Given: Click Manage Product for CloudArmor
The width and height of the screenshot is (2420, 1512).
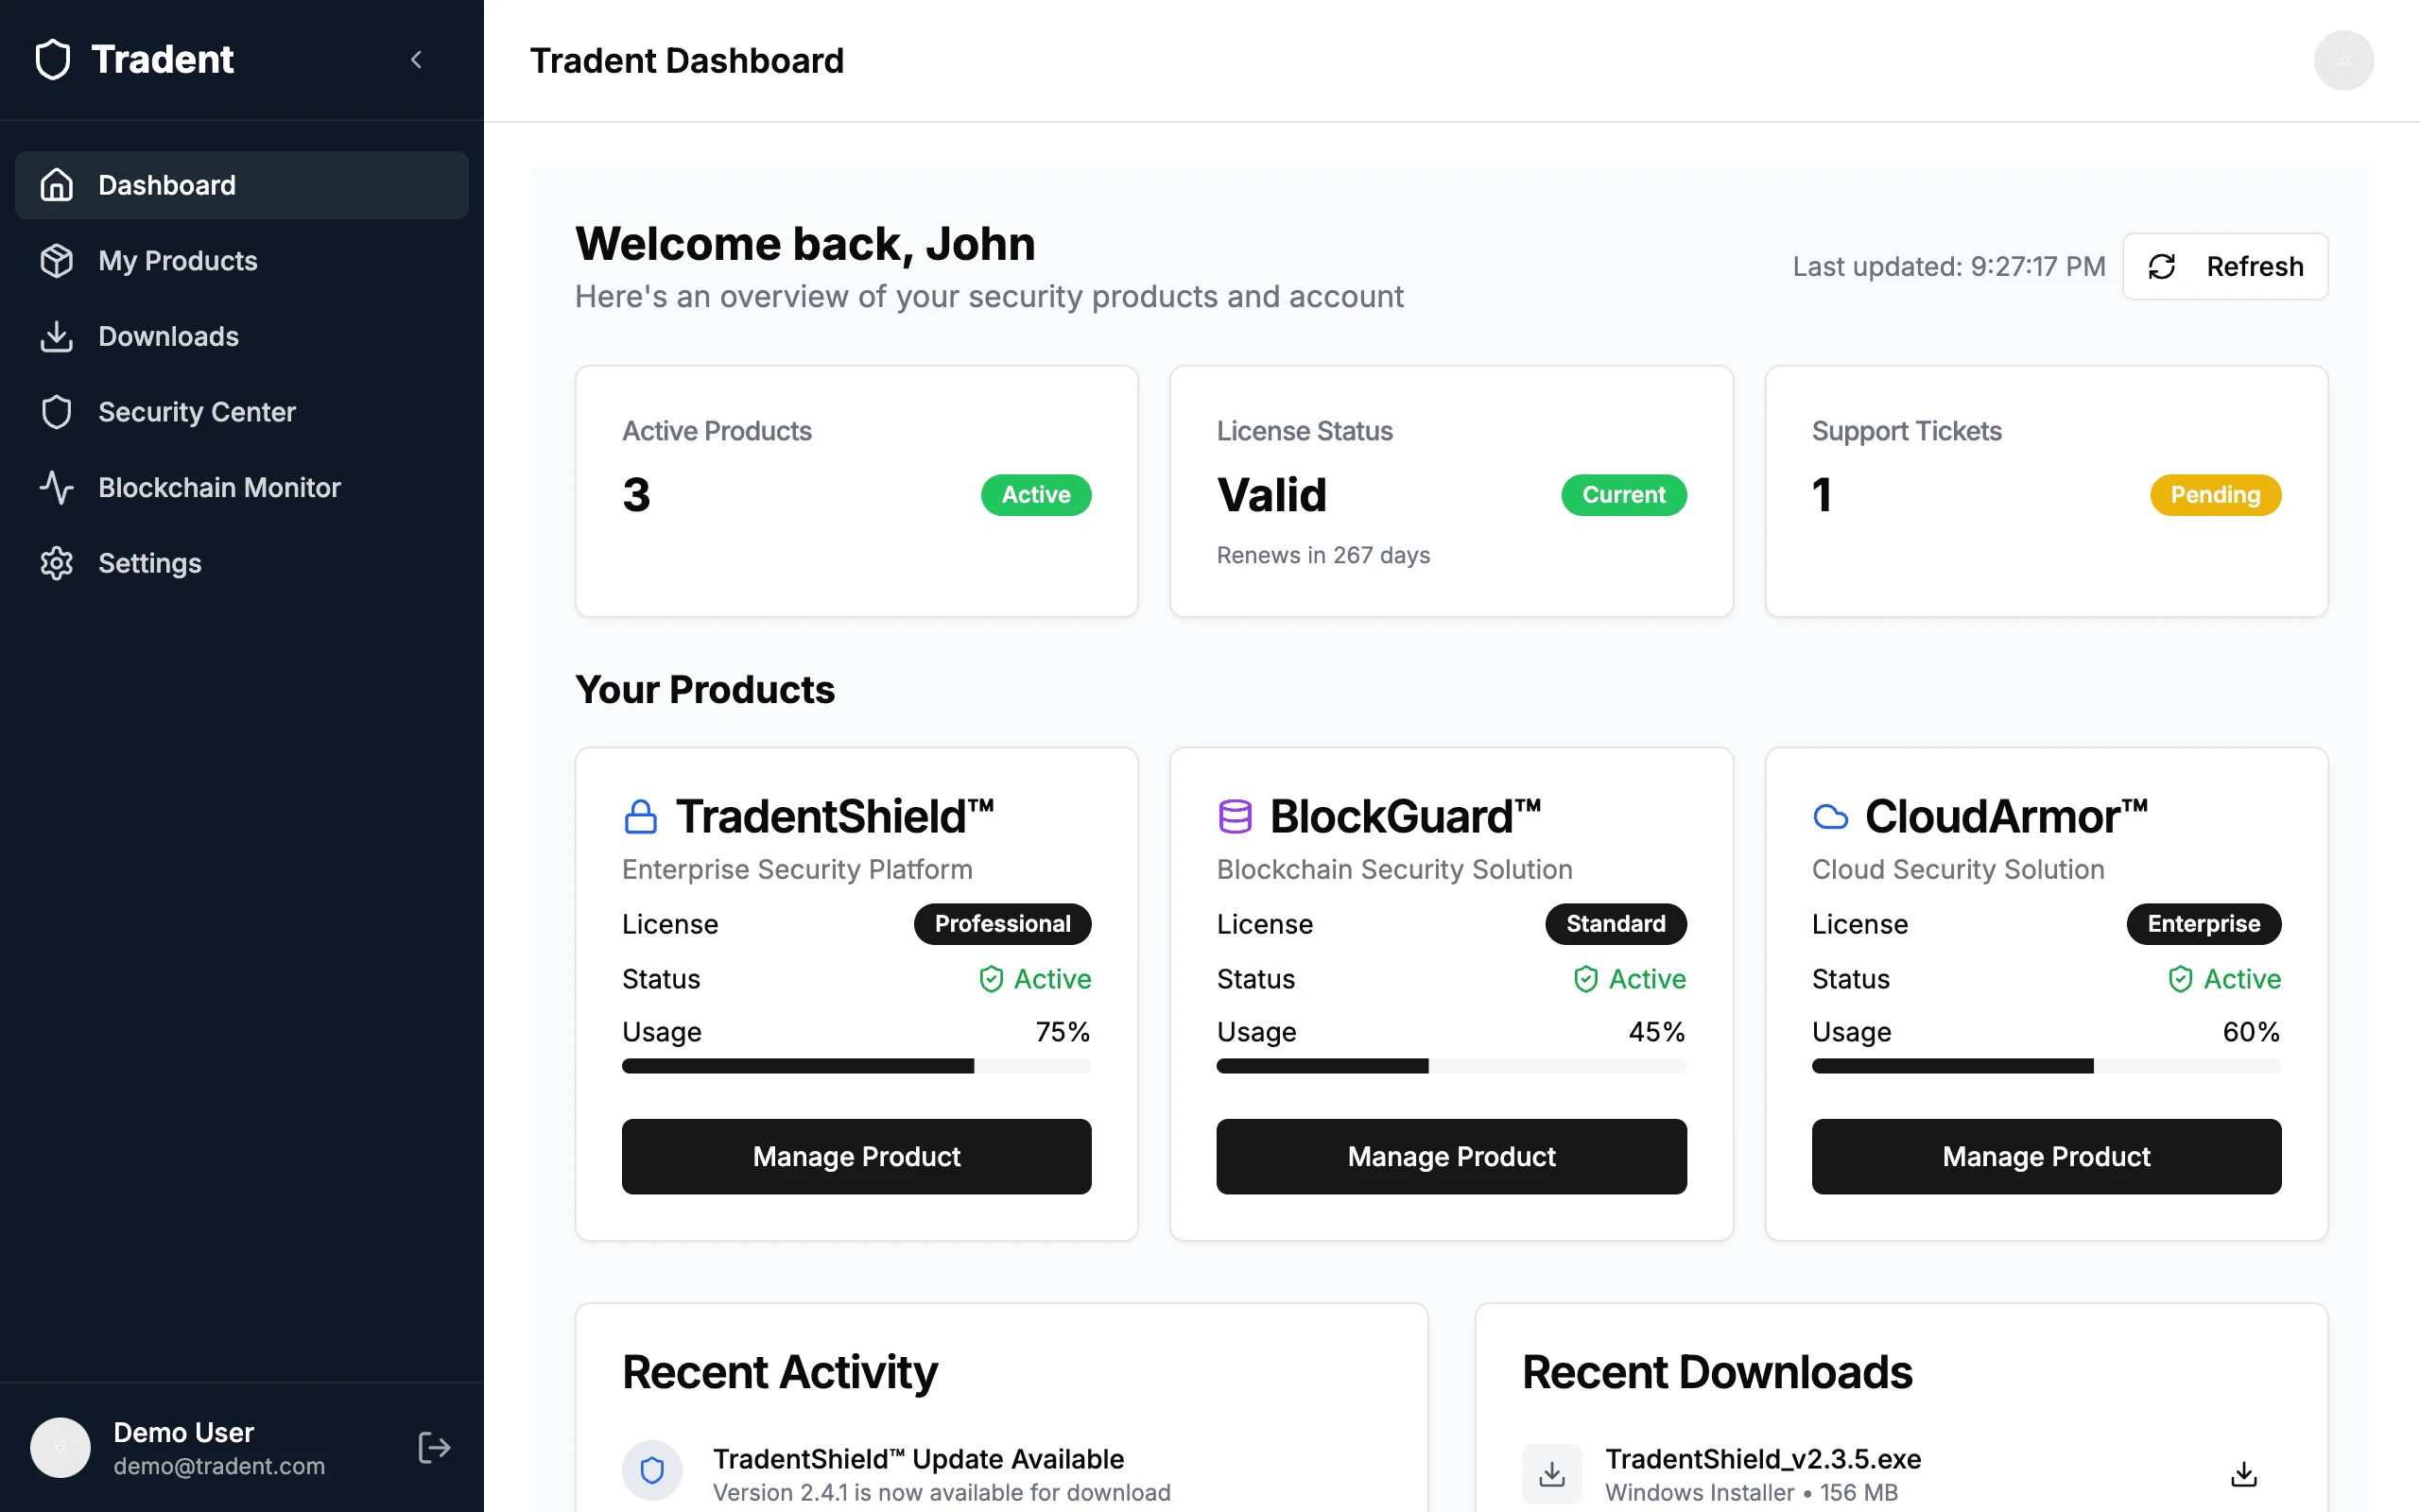Looking at the screenshot, I should click(x=2046, y=1156).
